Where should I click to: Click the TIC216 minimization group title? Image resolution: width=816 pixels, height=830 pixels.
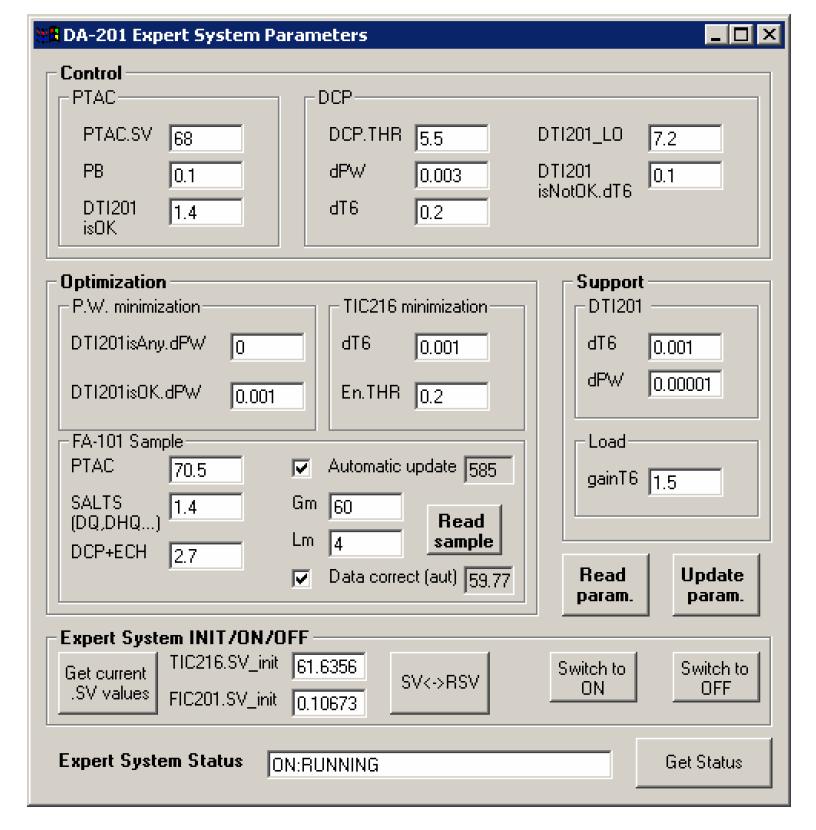click(415, 306)
